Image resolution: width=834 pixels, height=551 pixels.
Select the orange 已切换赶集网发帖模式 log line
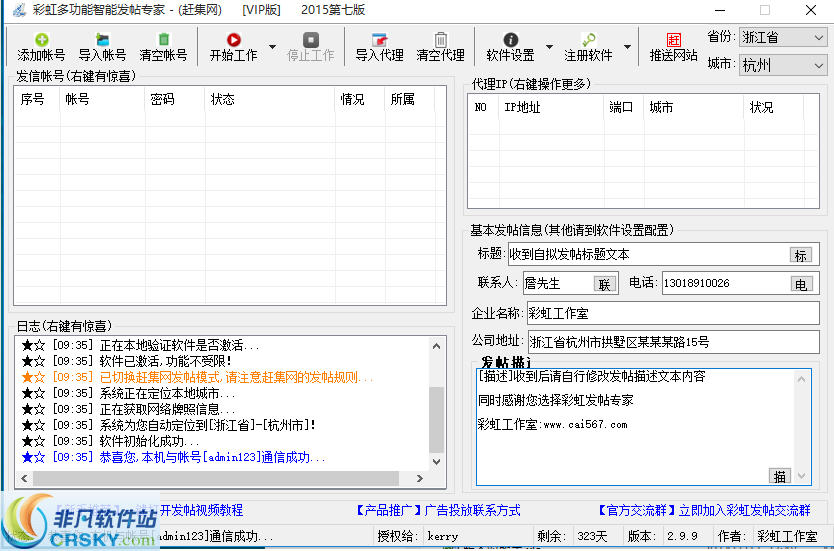click(197, 378)
